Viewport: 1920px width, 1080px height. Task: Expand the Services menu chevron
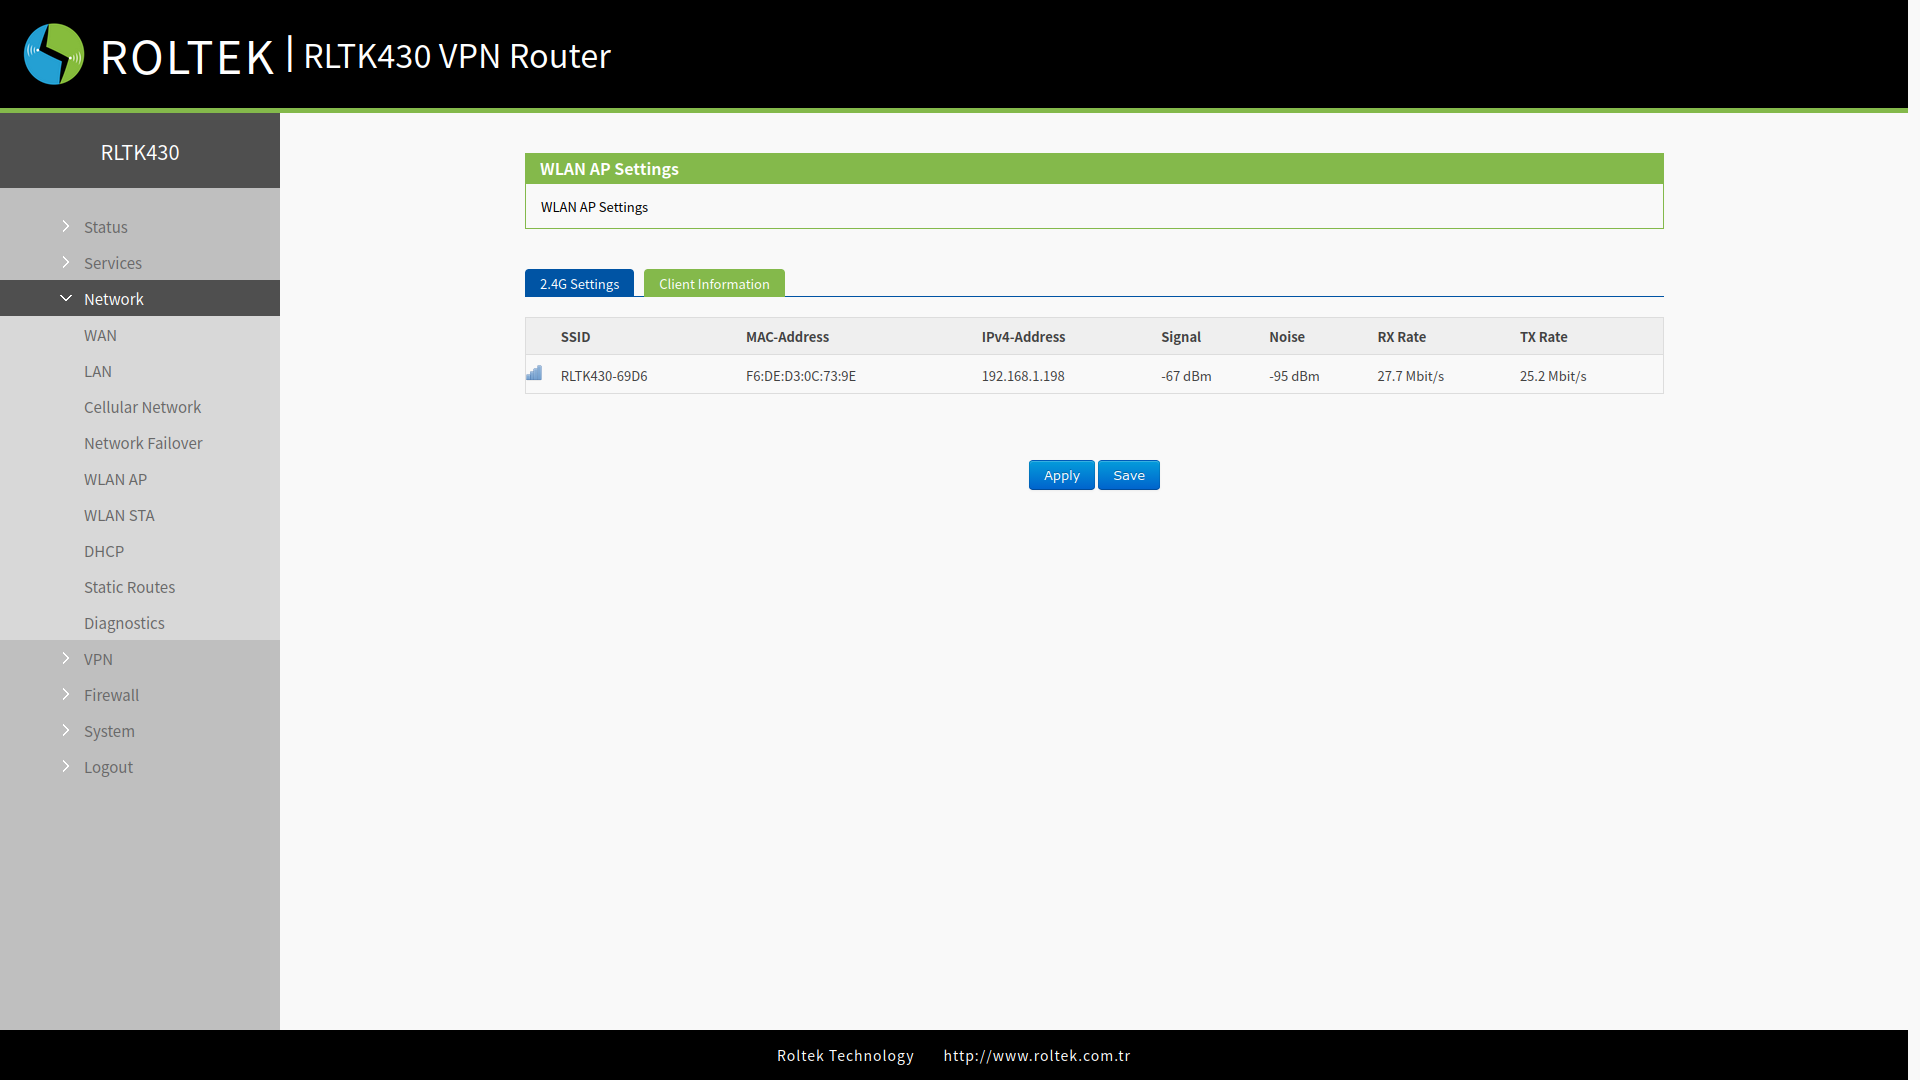pos(66,262)
